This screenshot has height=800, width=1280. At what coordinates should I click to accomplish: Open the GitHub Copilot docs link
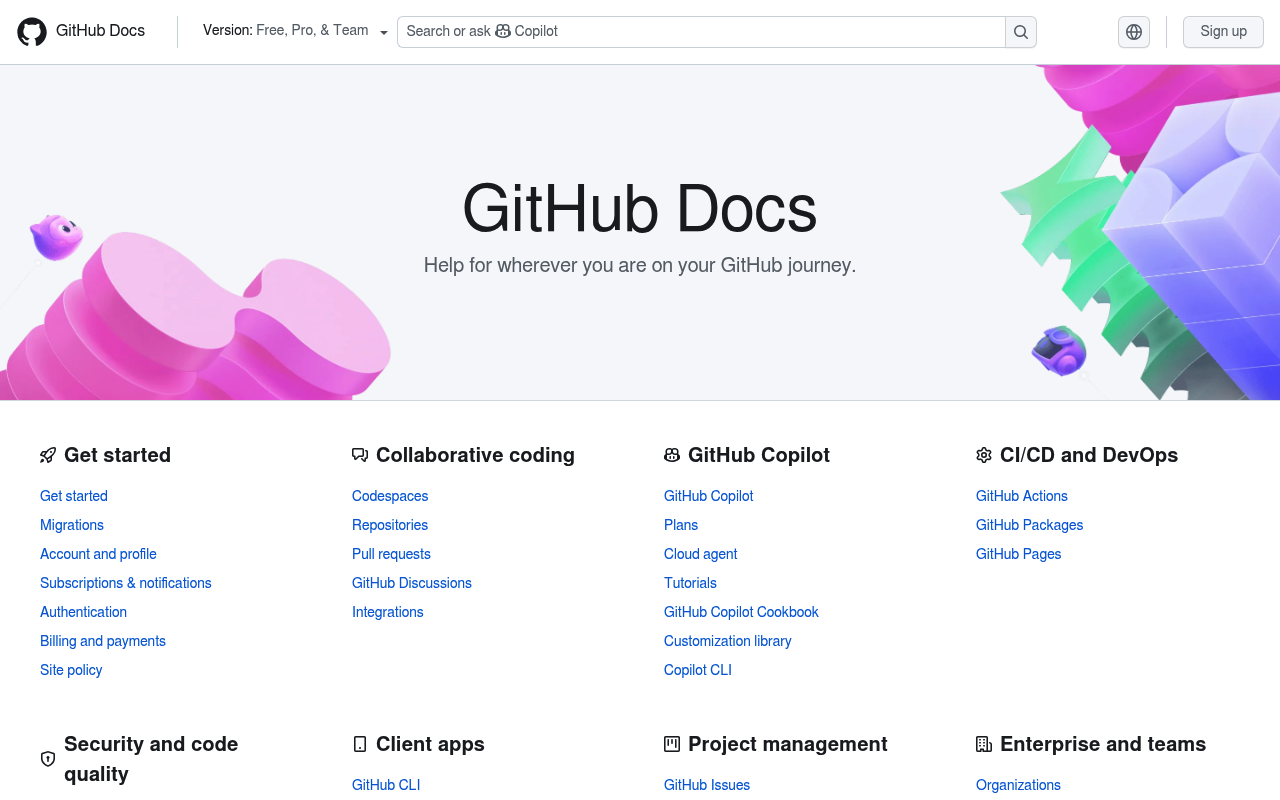(x=709, y=496)
